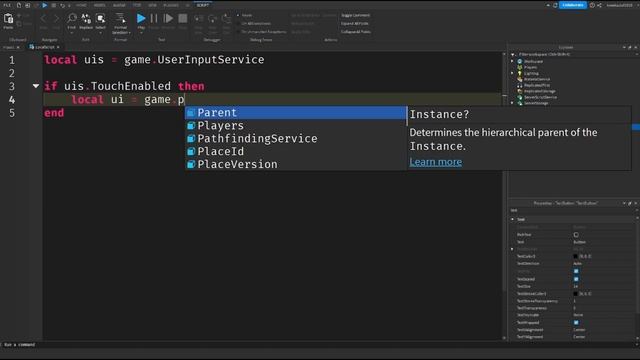Open the Play dropdown arrow

click(141, 32)
